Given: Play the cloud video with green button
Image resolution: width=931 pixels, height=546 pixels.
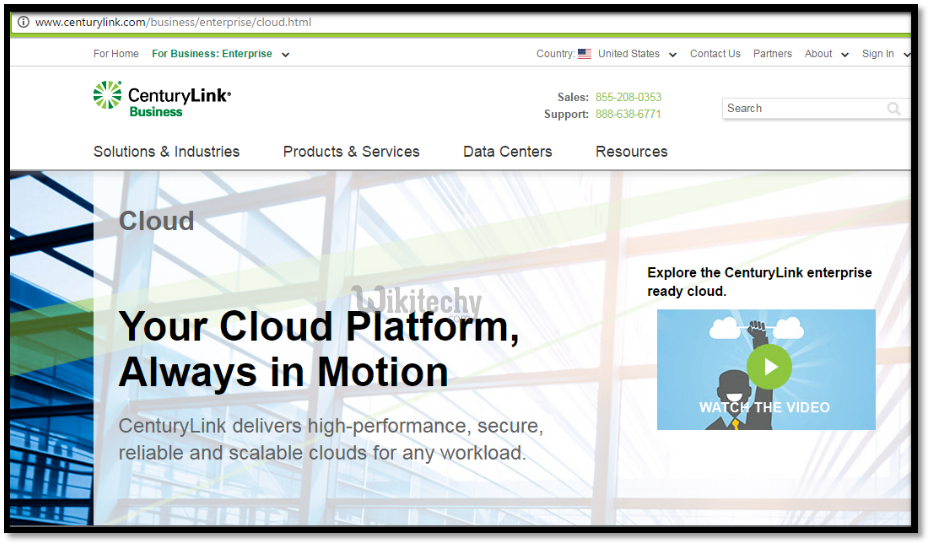Looking at the screenshot, I should click(x=770, y=367).
